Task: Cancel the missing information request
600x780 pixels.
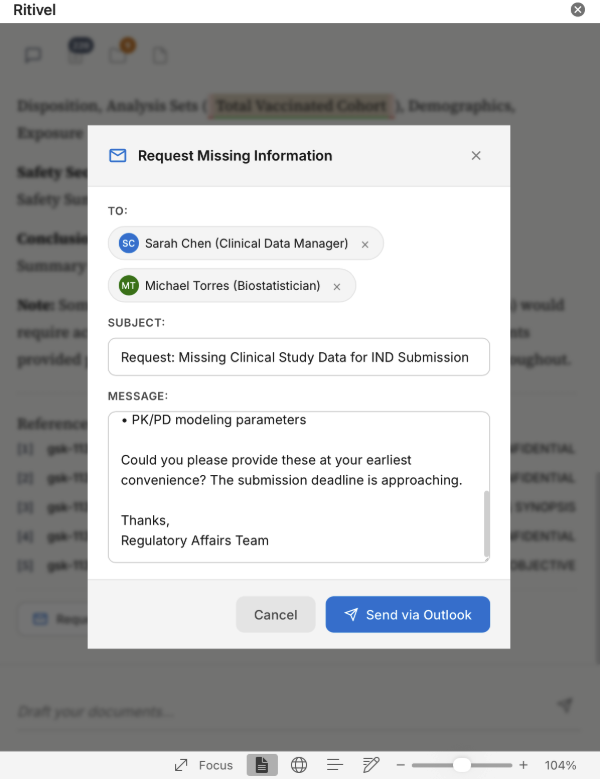Action: point(276,615)
